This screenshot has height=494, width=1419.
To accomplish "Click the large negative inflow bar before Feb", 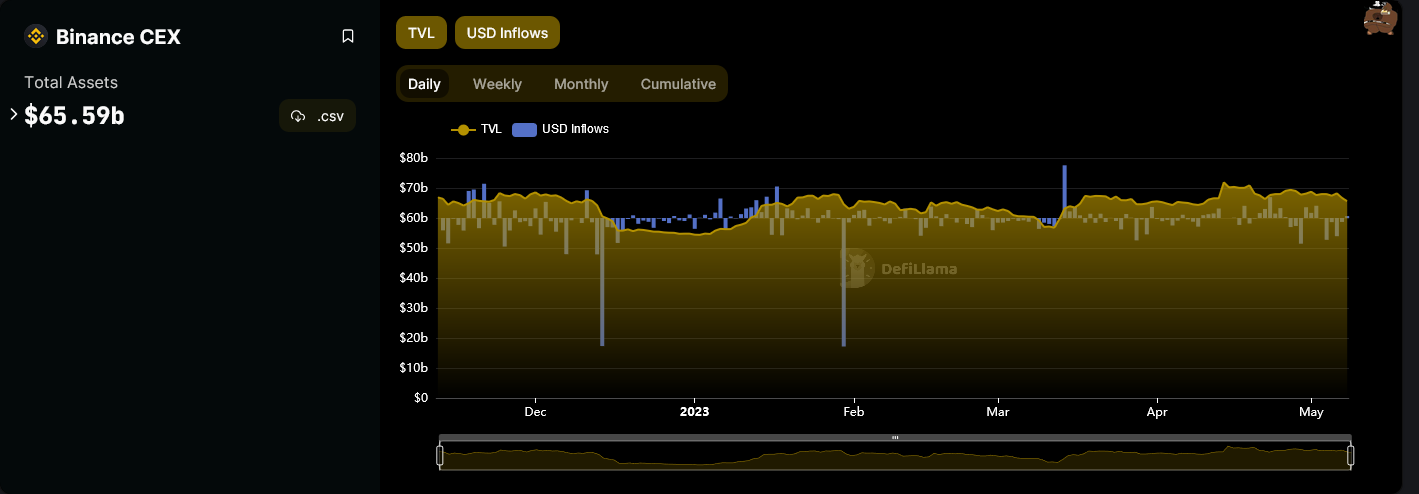I will 844,282.
